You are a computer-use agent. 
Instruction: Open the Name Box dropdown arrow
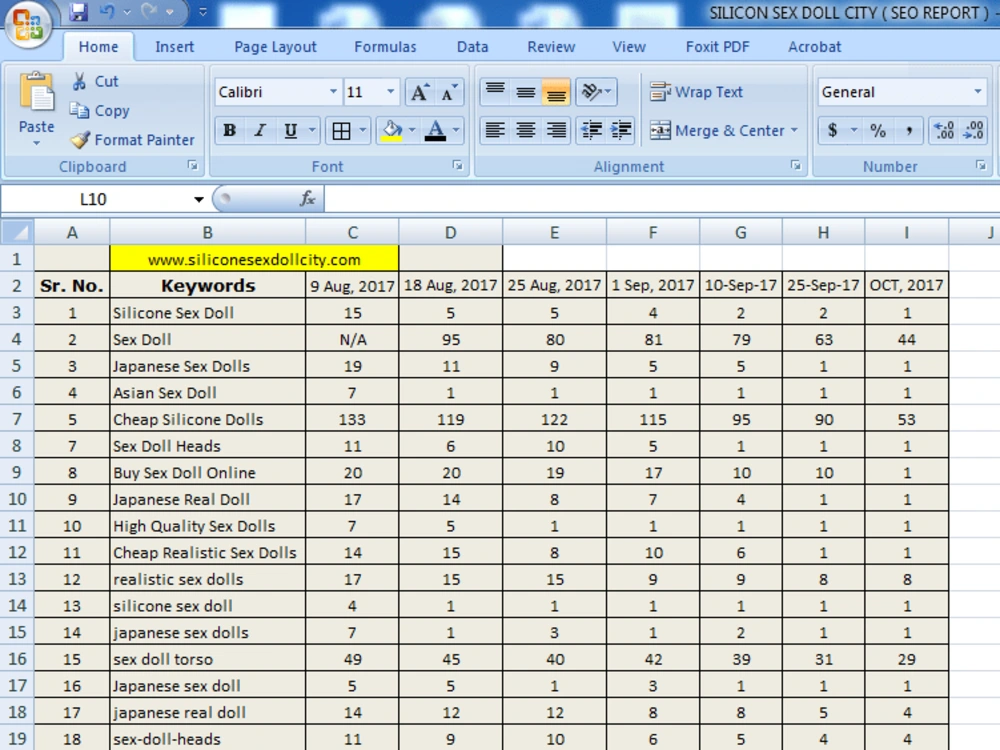click(x=198, y=200)
